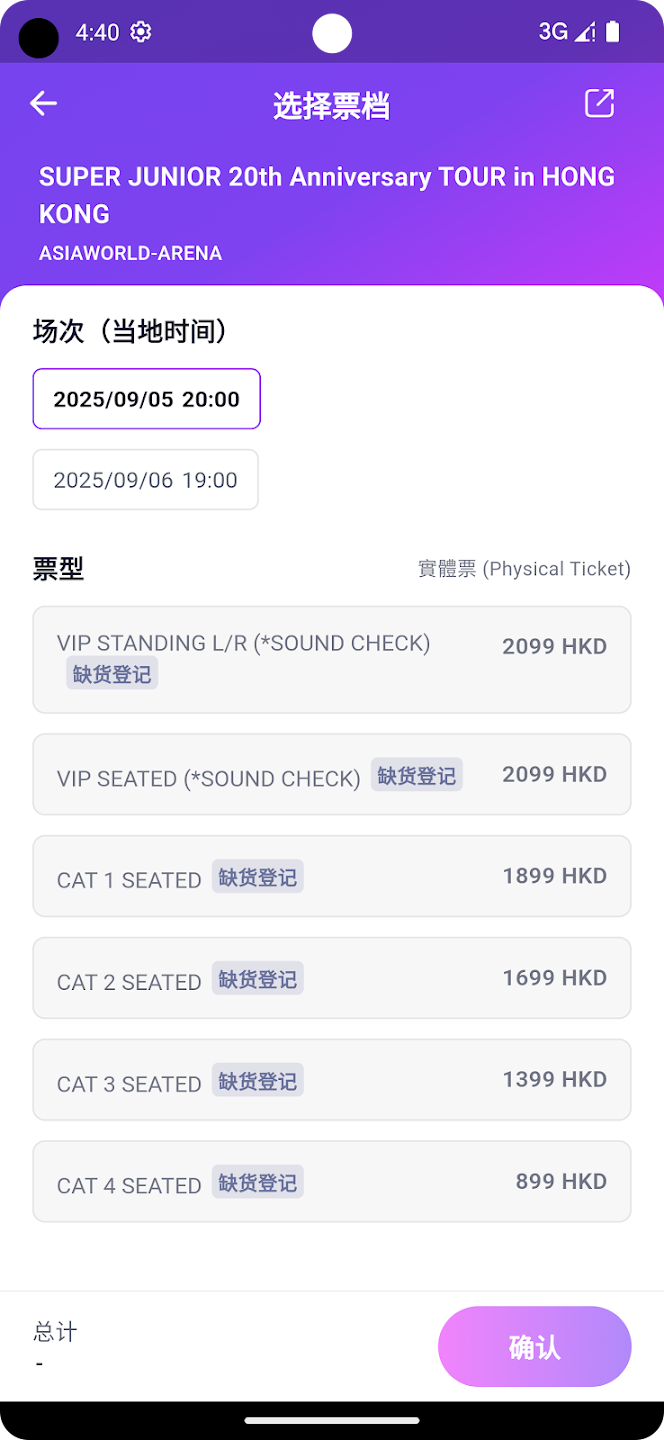This screenshot has height=1440, width=664.
Task: Open the share icon in header
Action: [x=599, y=103]
